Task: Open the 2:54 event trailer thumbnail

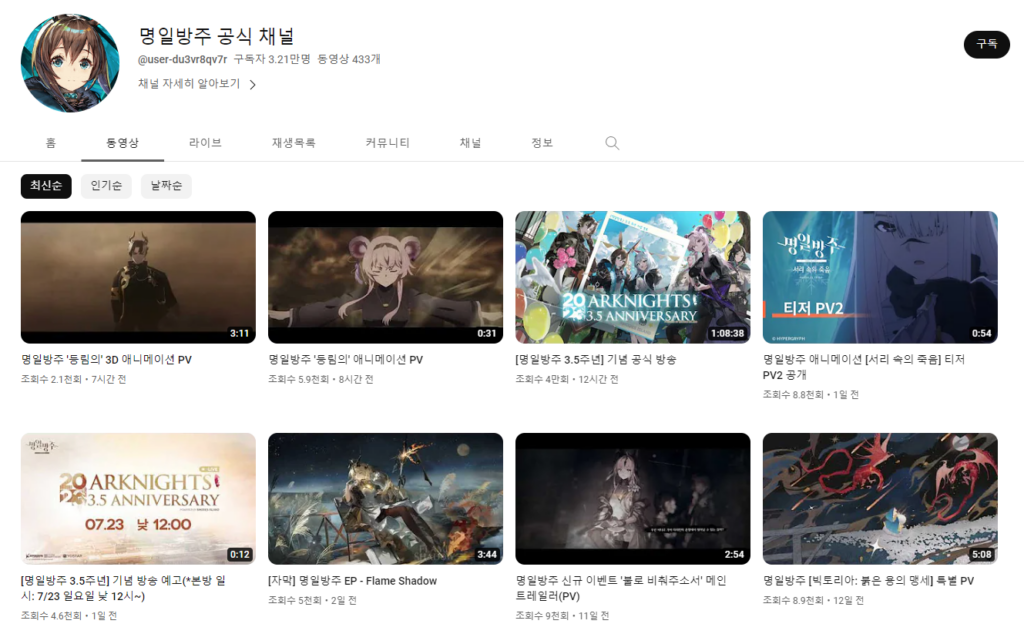Action: (633, 498)
